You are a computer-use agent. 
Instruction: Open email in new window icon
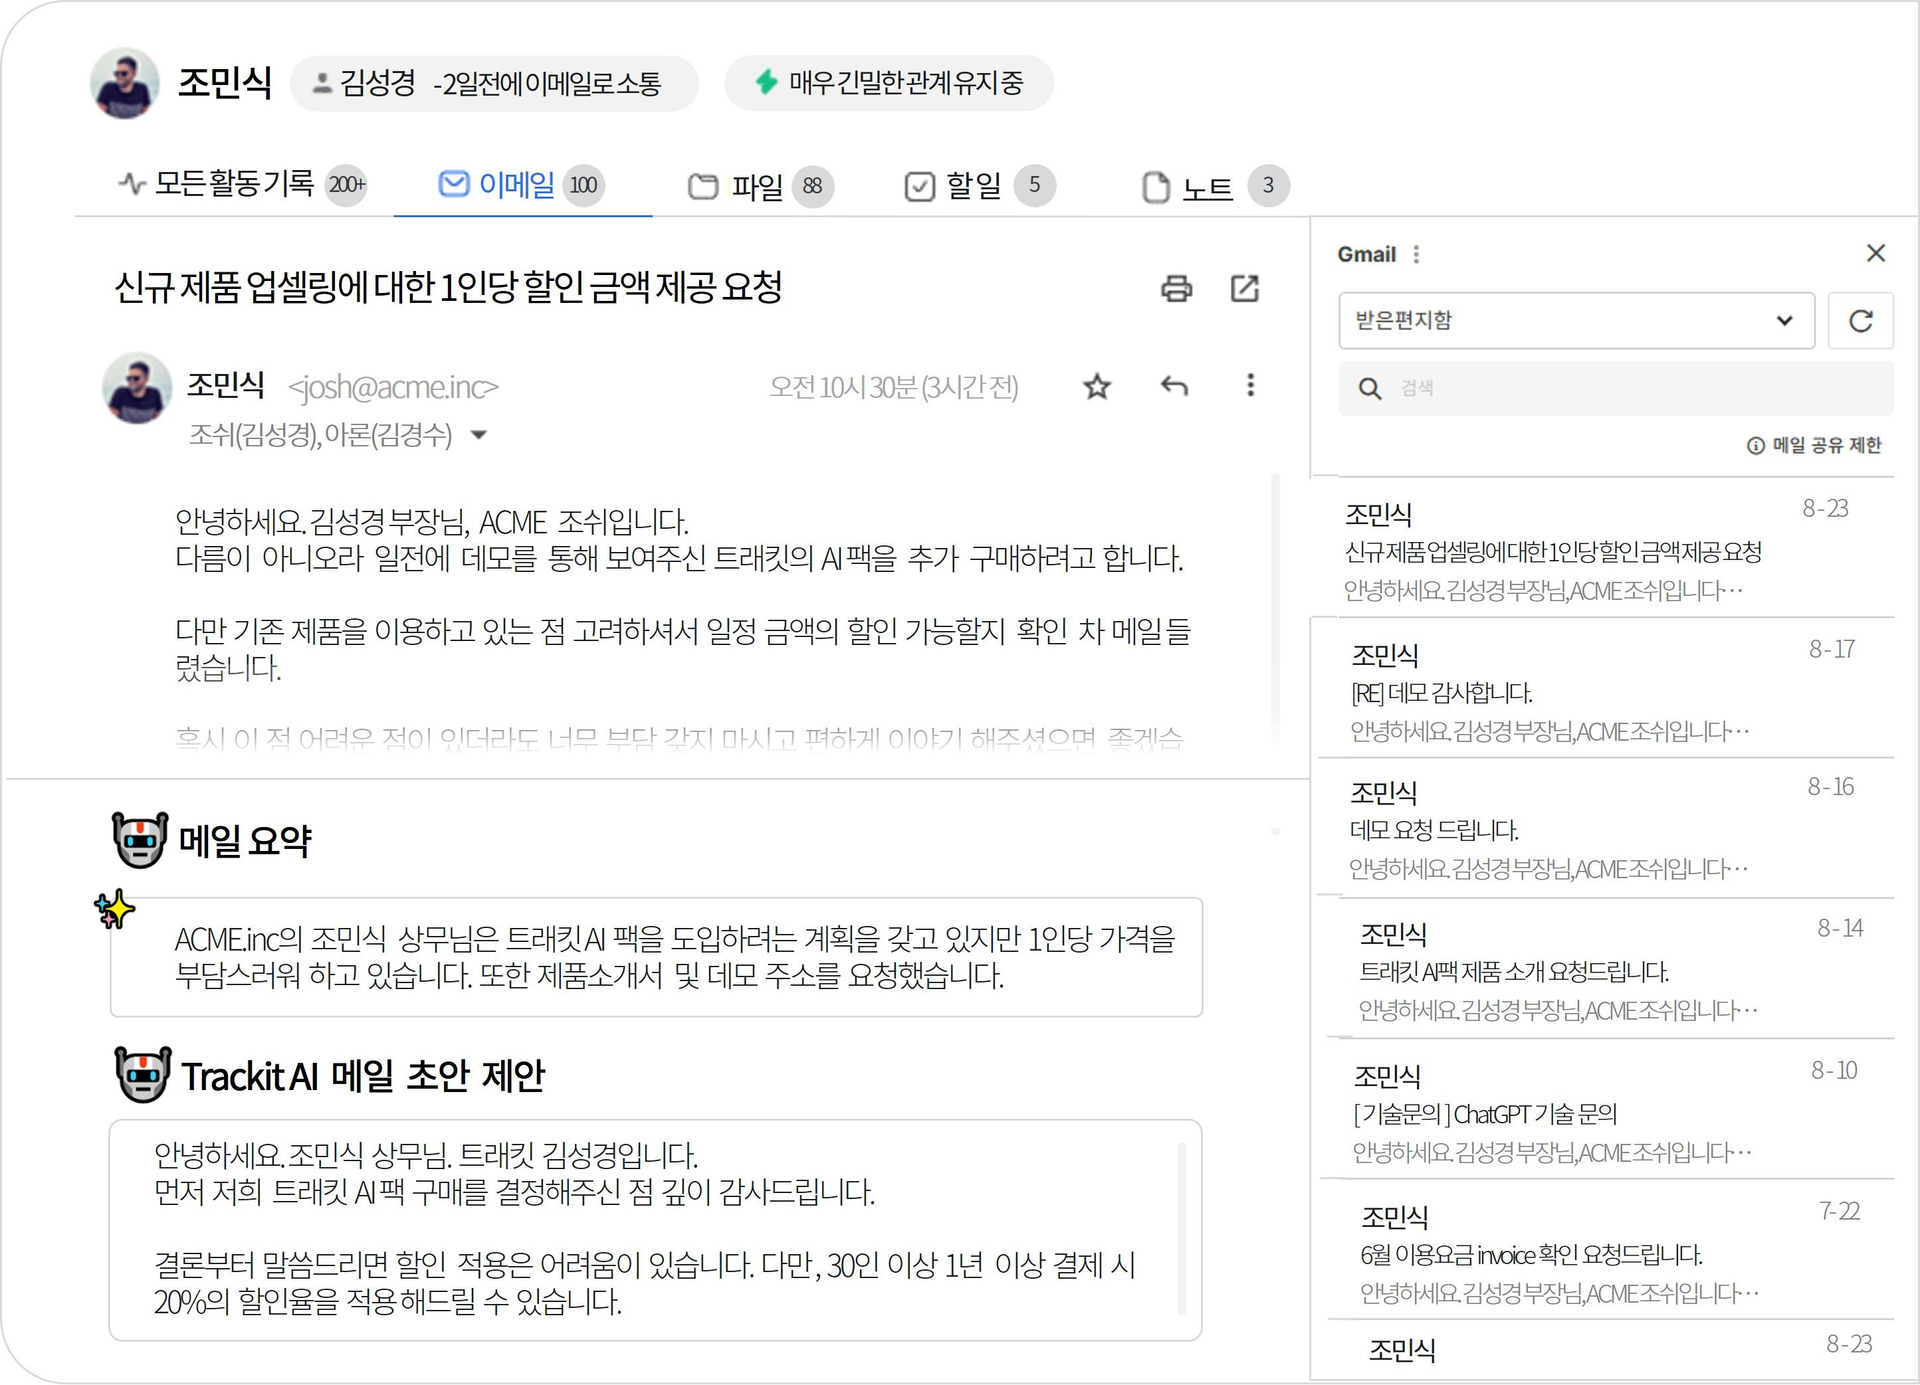[x=1244, y=288]
